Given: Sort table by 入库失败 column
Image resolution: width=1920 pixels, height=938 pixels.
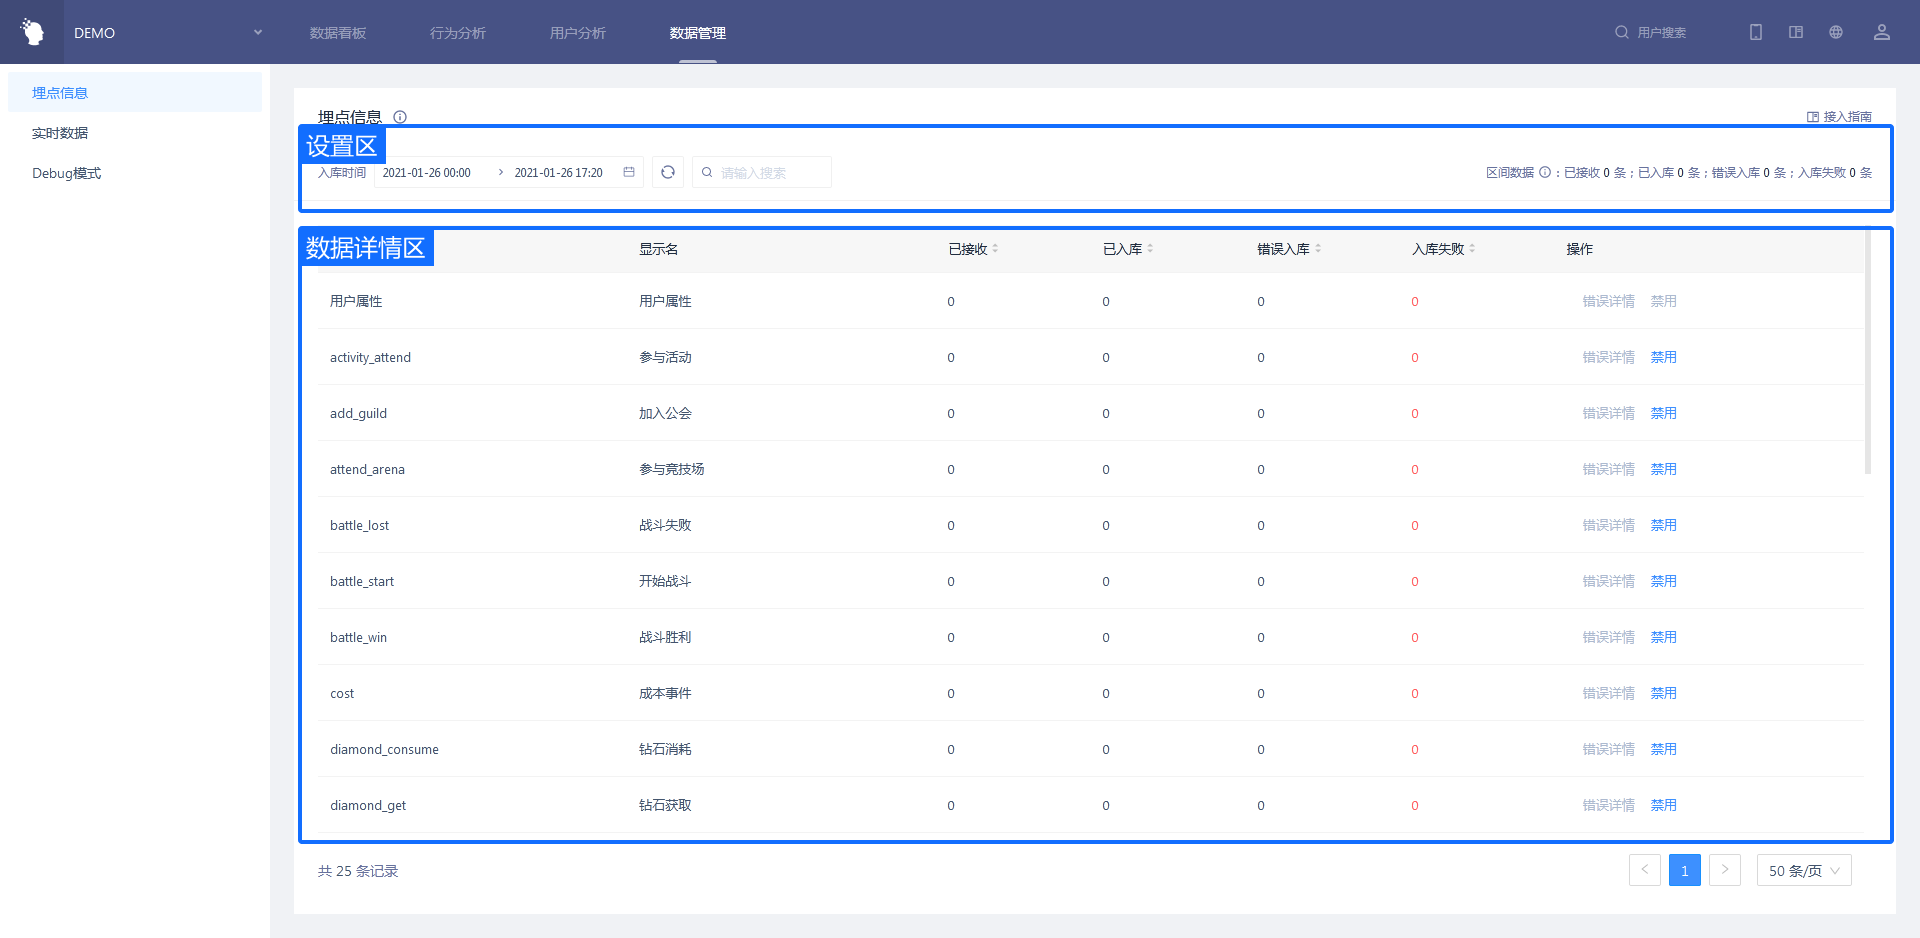Looking at the screenshot, I should coord(1472,249).
